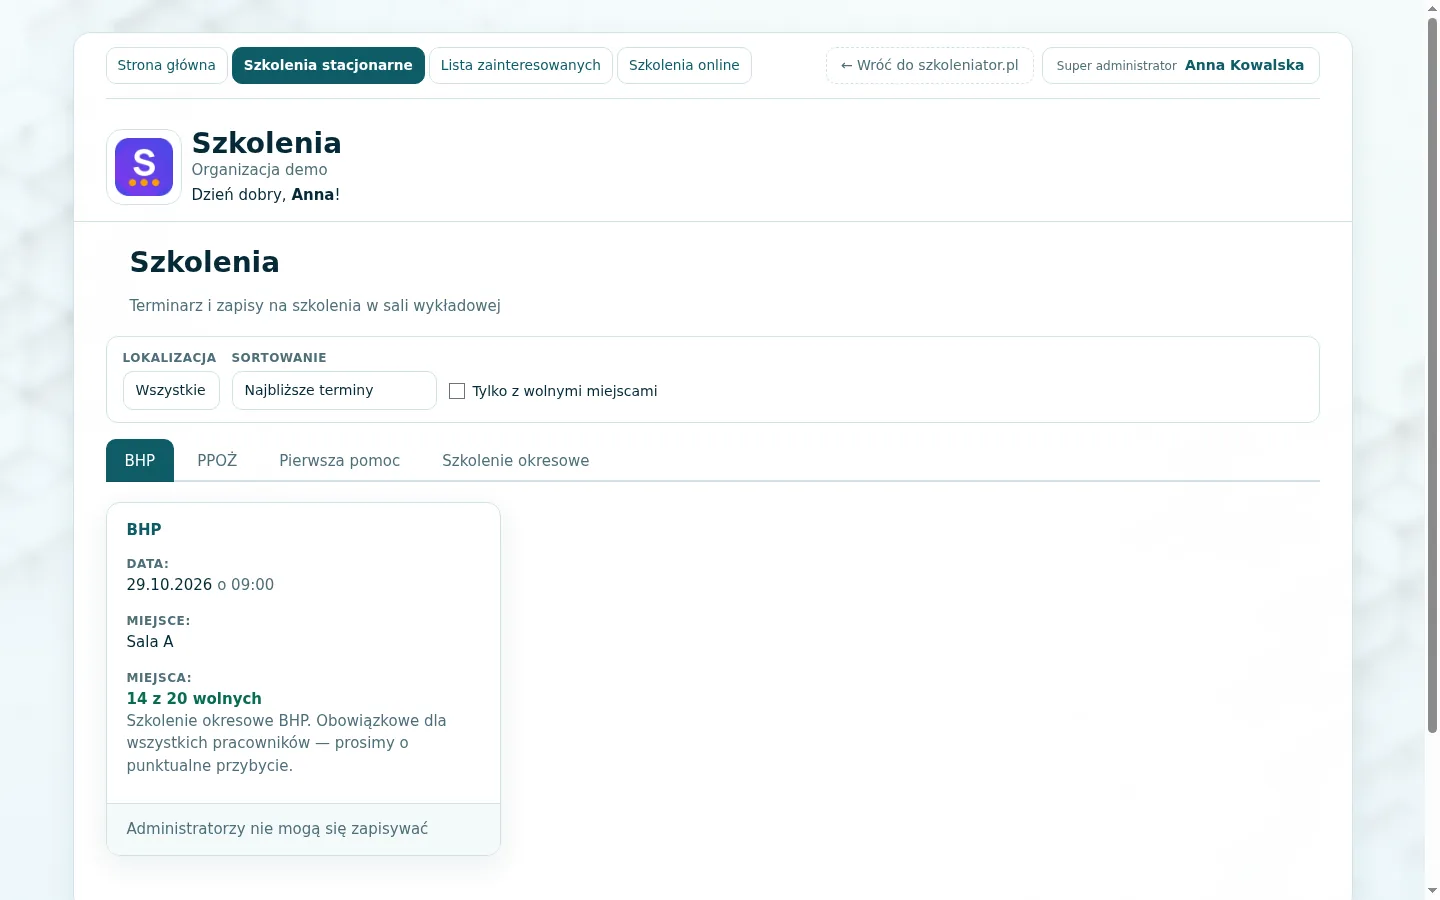Click the Terminarz i zapisy subtitle text
This screenshot has width=1440, height=900.
pos(315,306)
